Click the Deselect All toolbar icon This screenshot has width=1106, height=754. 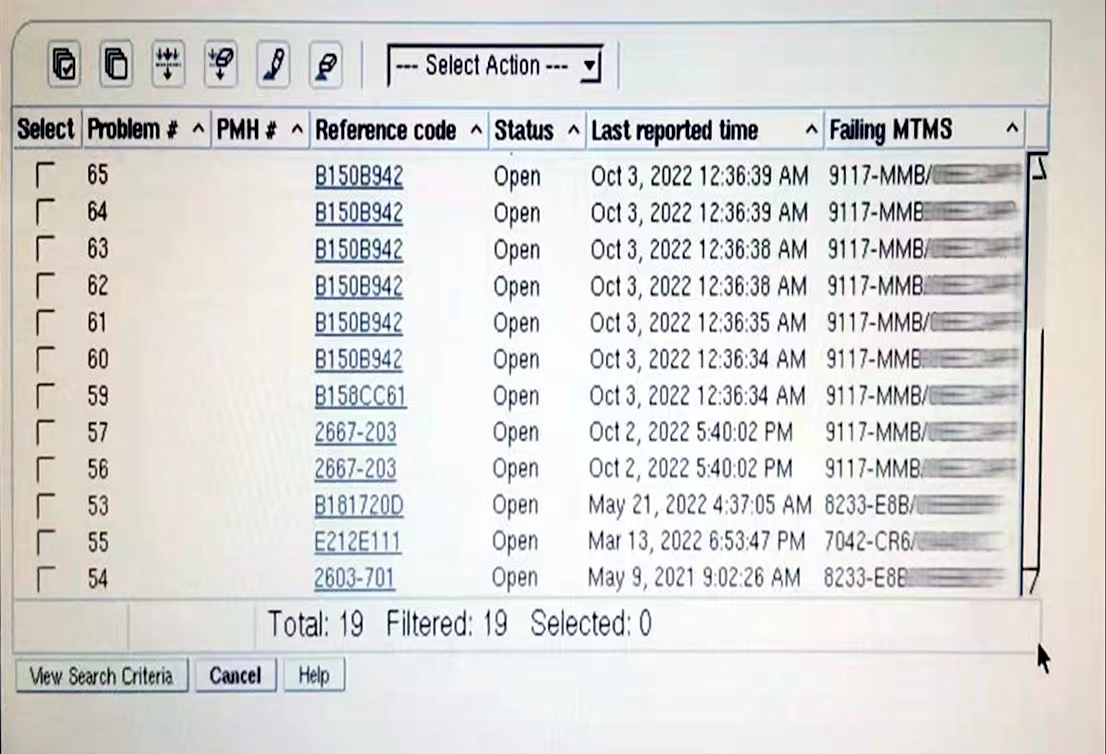tap(116, 66)
